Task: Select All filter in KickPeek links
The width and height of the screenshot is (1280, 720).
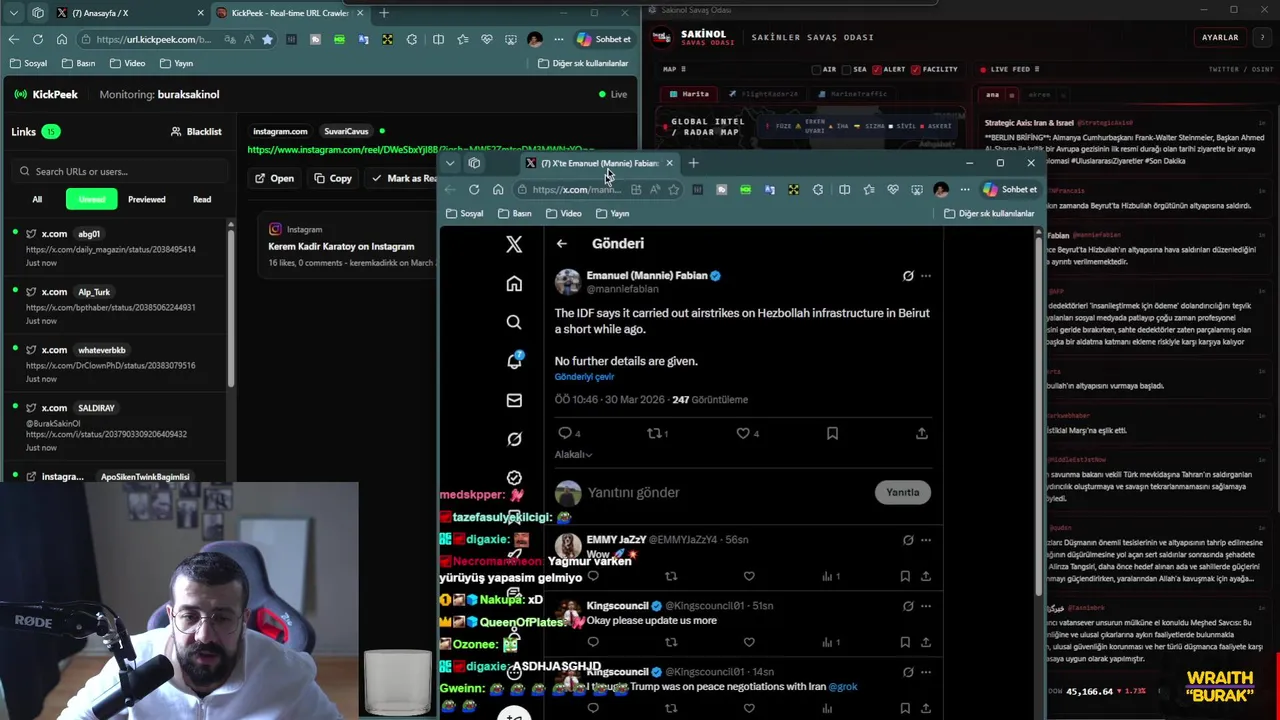Action: tap(37, 199)
